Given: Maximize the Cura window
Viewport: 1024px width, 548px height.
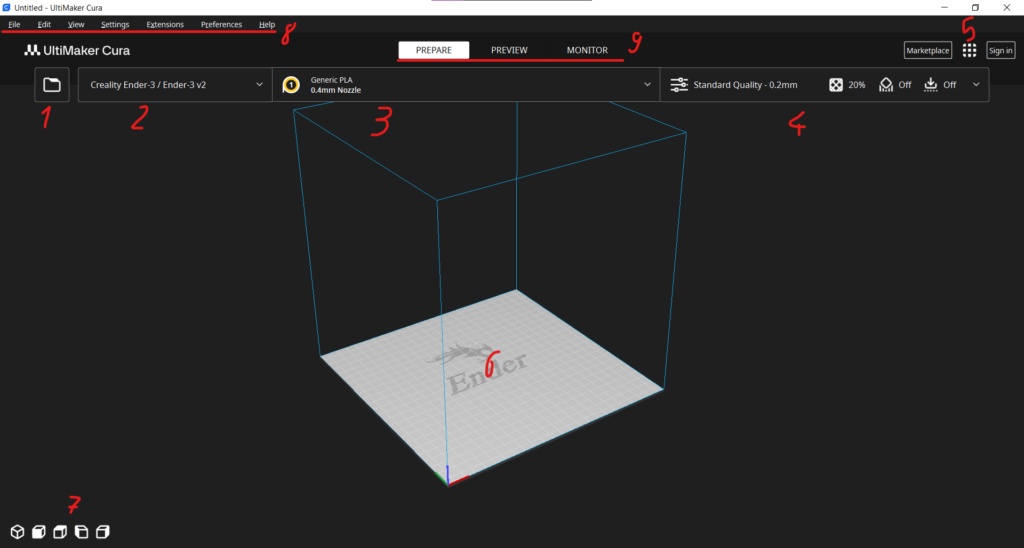Looking at the screenshot, I should pos(975,8).
